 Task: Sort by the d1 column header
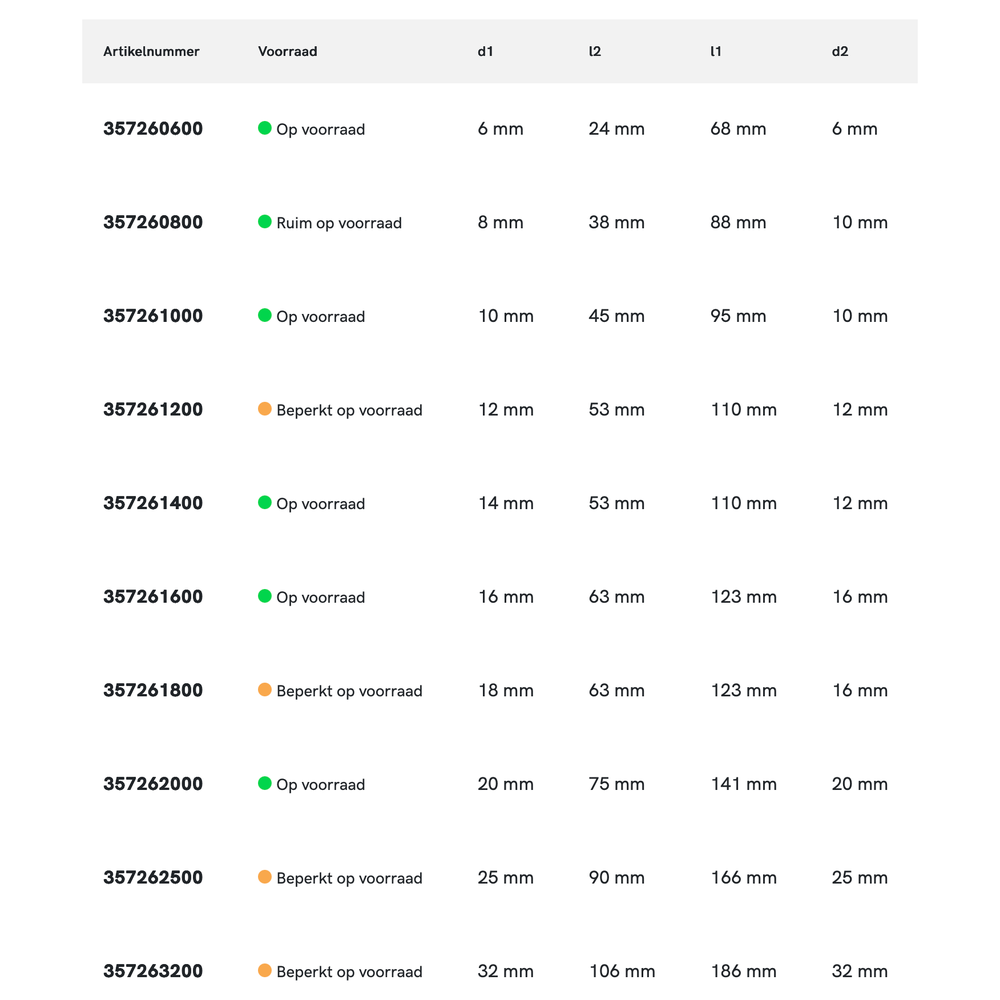pyautogui.click(x=485, y=52)
